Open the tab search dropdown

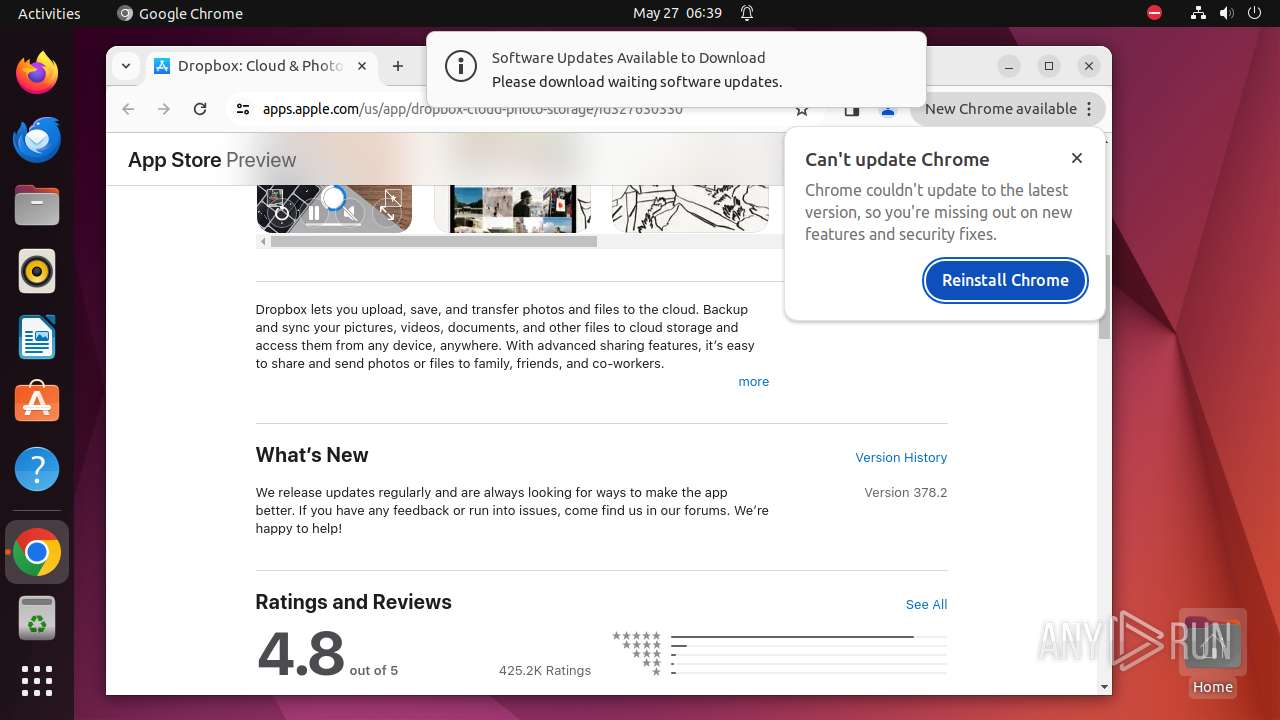tap(125, 66)
